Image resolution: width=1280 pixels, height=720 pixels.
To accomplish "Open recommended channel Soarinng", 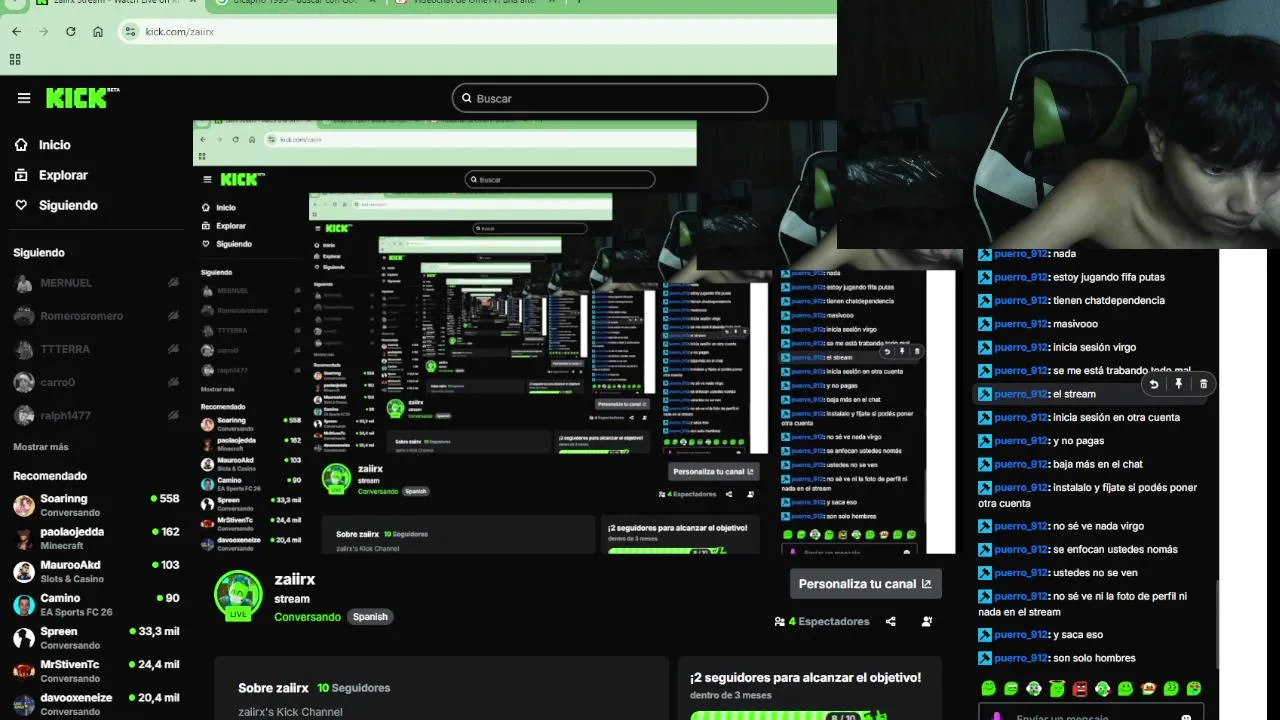I will [x=96, y=505].
